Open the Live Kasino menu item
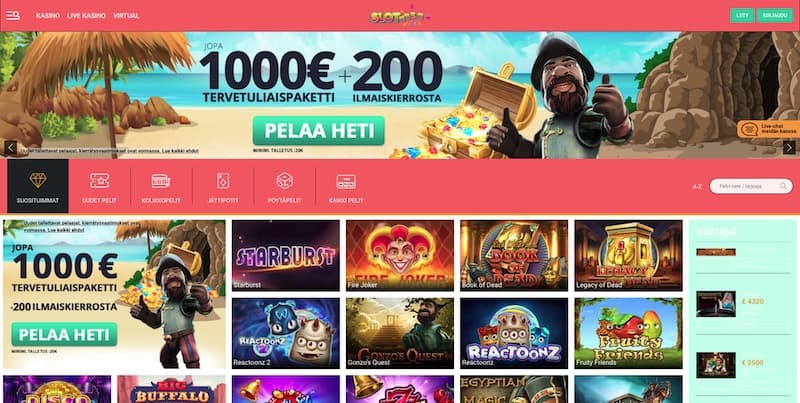The height and width of the screenshot is (403, 800). [x=87, y=16]
